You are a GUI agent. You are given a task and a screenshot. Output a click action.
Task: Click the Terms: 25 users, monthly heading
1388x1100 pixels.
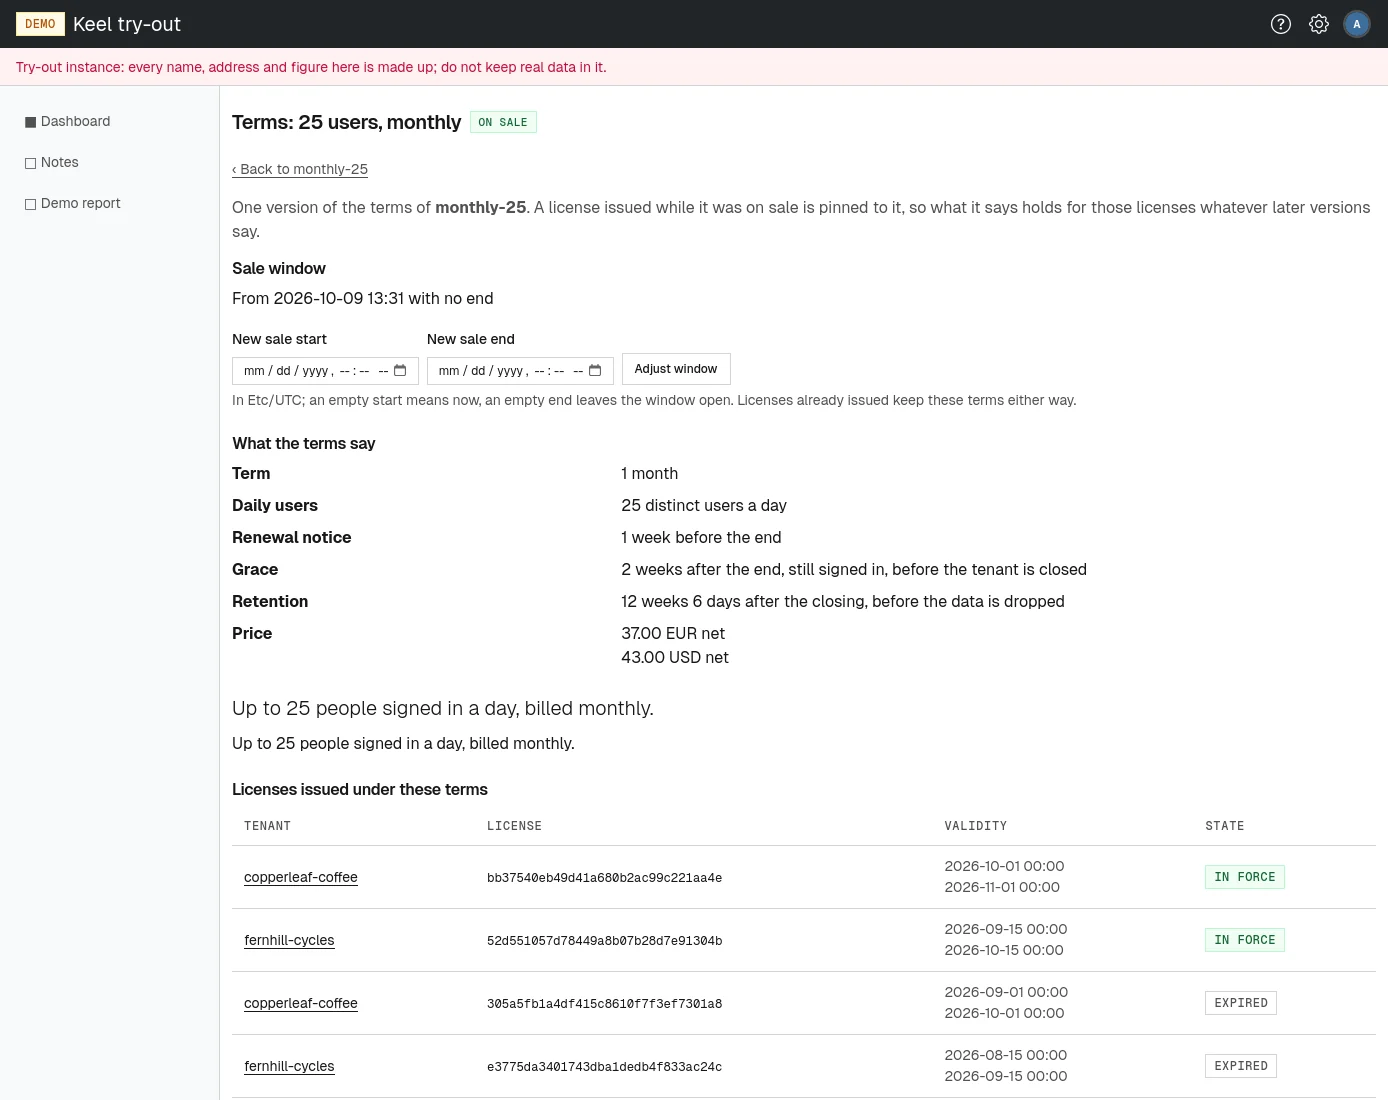coord(346,122)
